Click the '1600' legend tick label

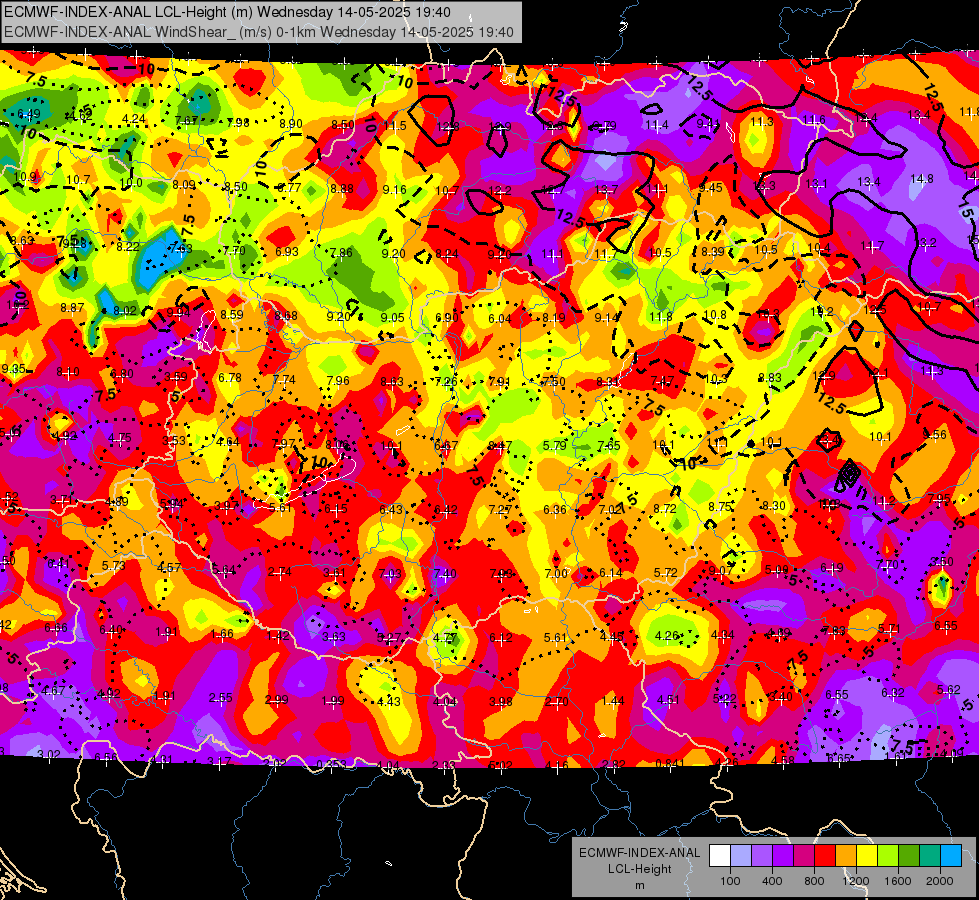click(x=897, y=881)
